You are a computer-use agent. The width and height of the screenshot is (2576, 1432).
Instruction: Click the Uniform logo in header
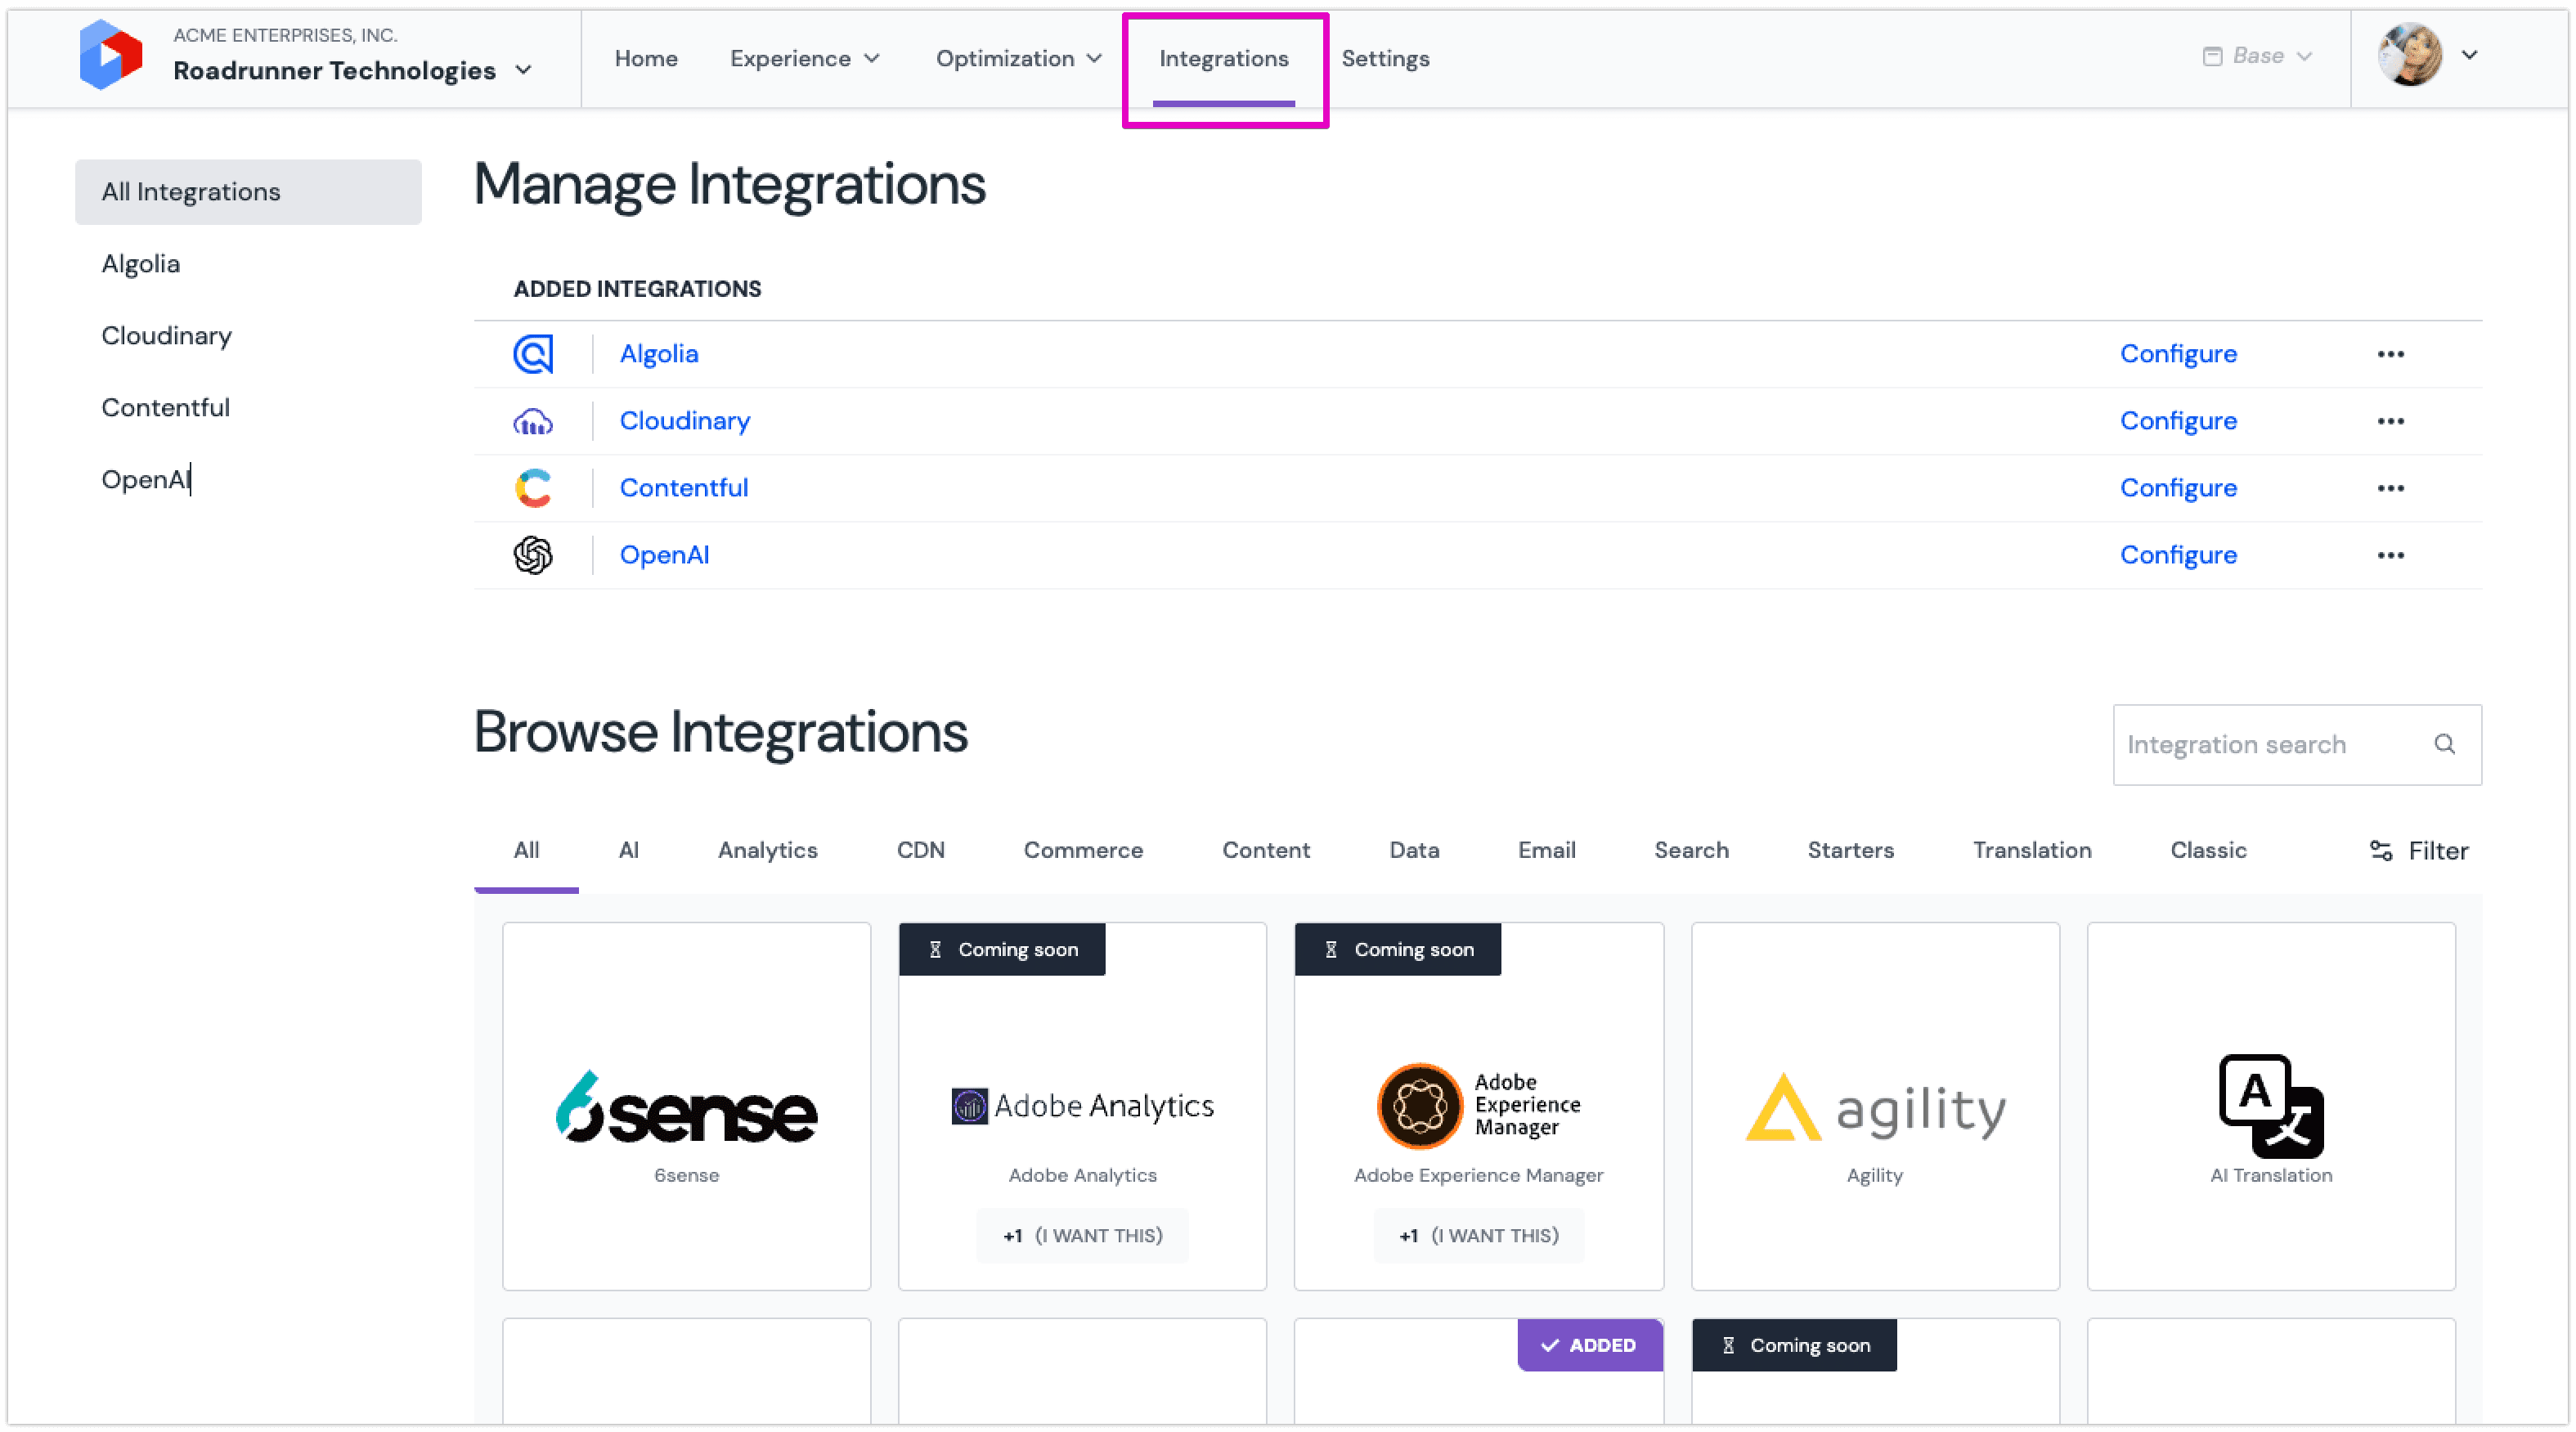tap(111, 55)
